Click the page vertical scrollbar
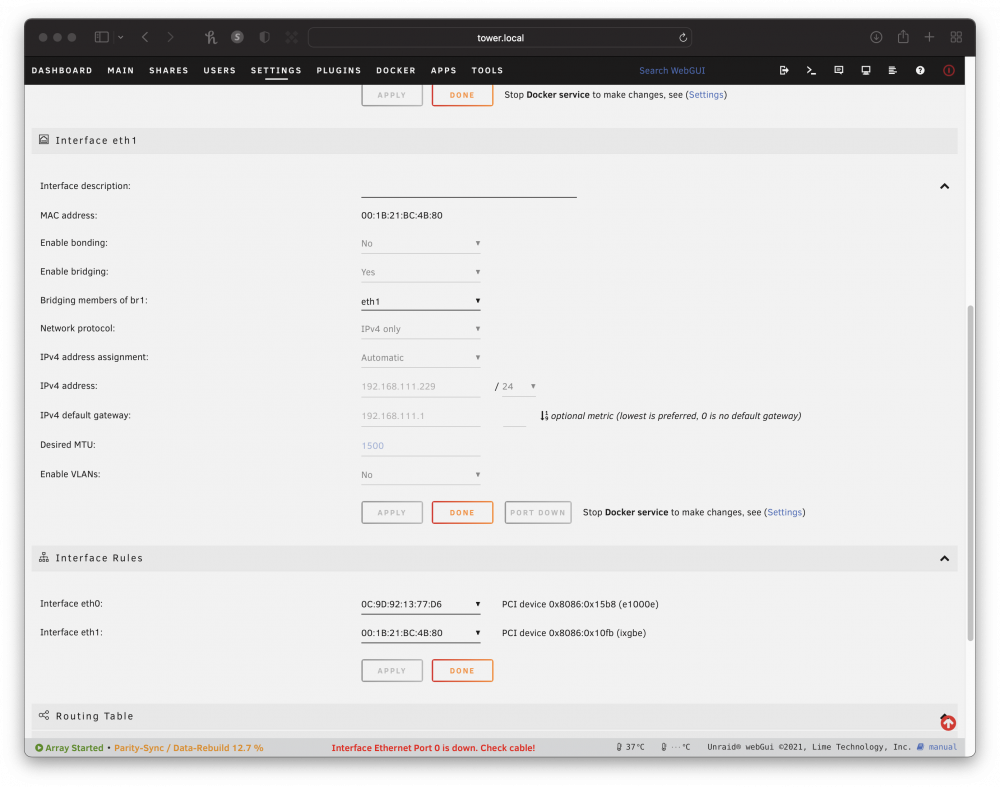Screen dimensions: 1000x787 coord(970,472)
